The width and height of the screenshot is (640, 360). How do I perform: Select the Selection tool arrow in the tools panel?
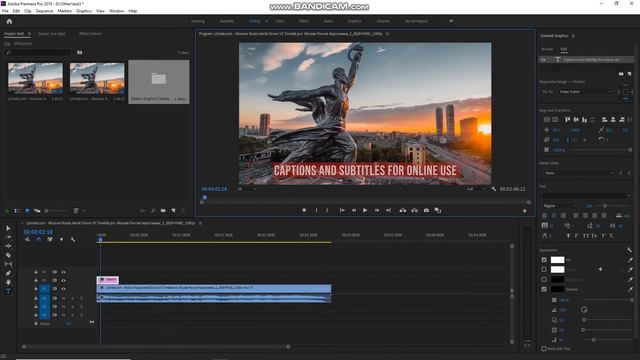pos(8,228)
